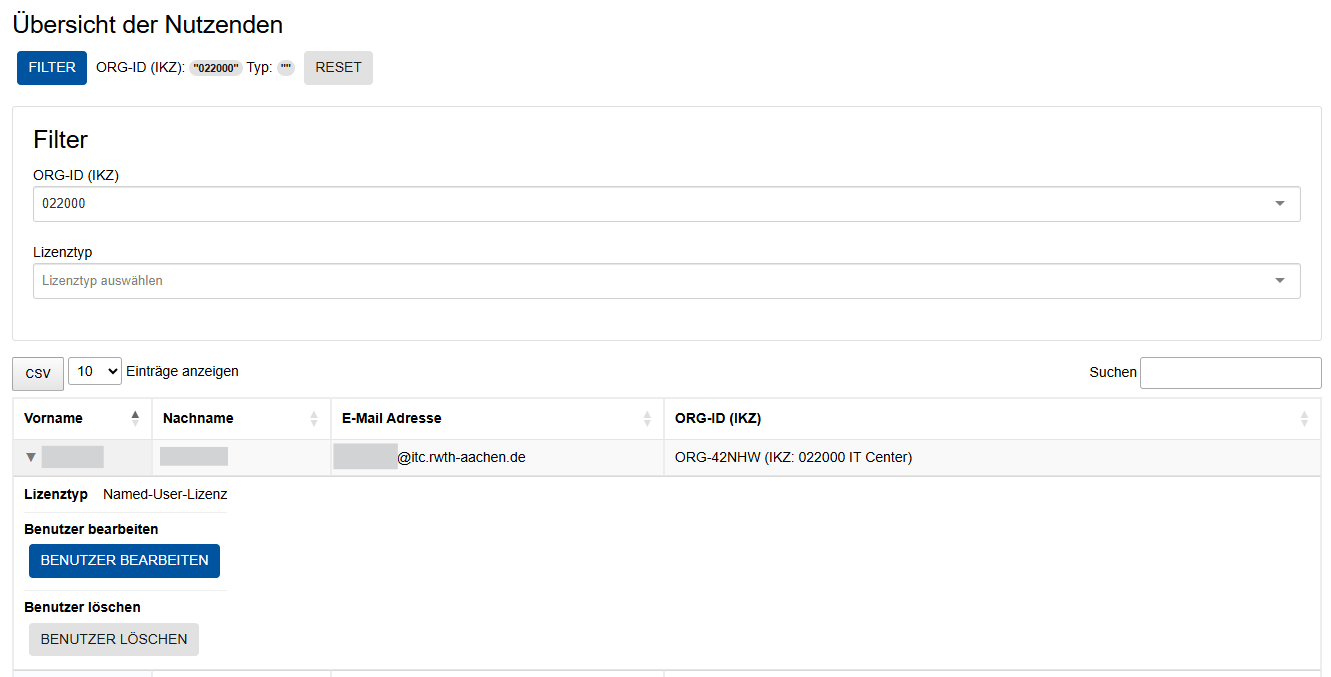1331x677 pixels.
Task: Export the table via CSV button
Action: coord(38,373)
